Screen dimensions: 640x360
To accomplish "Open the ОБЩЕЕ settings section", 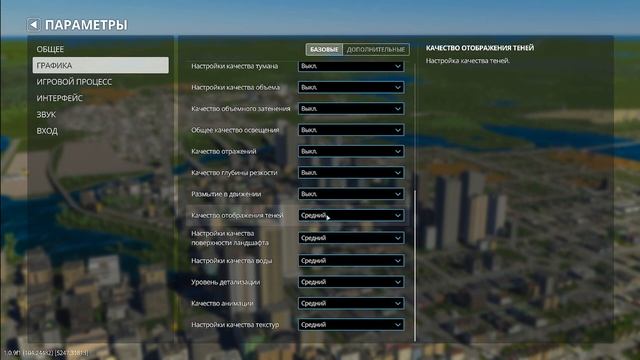I will point(50,49).
